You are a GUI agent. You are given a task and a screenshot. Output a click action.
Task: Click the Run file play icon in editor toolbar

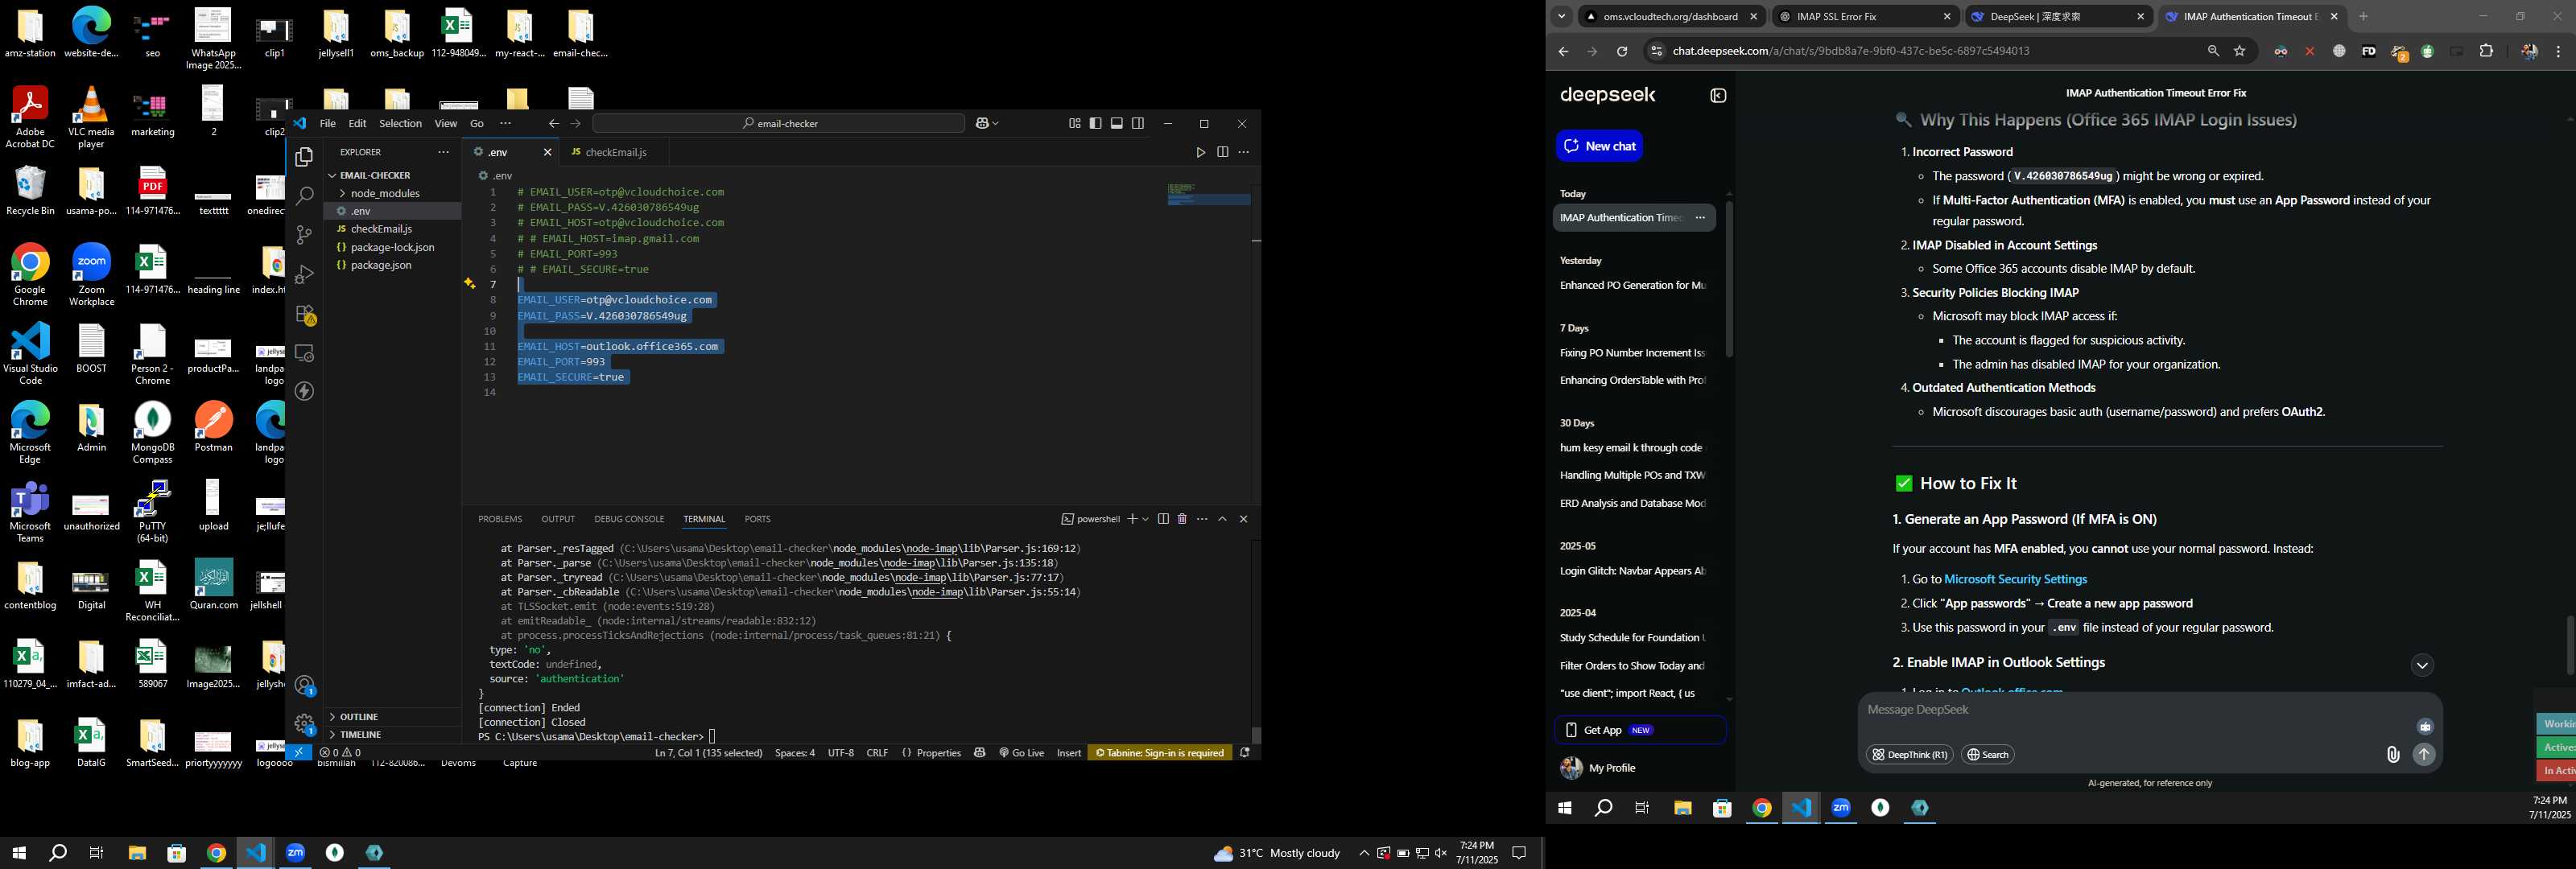[x=1200, y=152]
